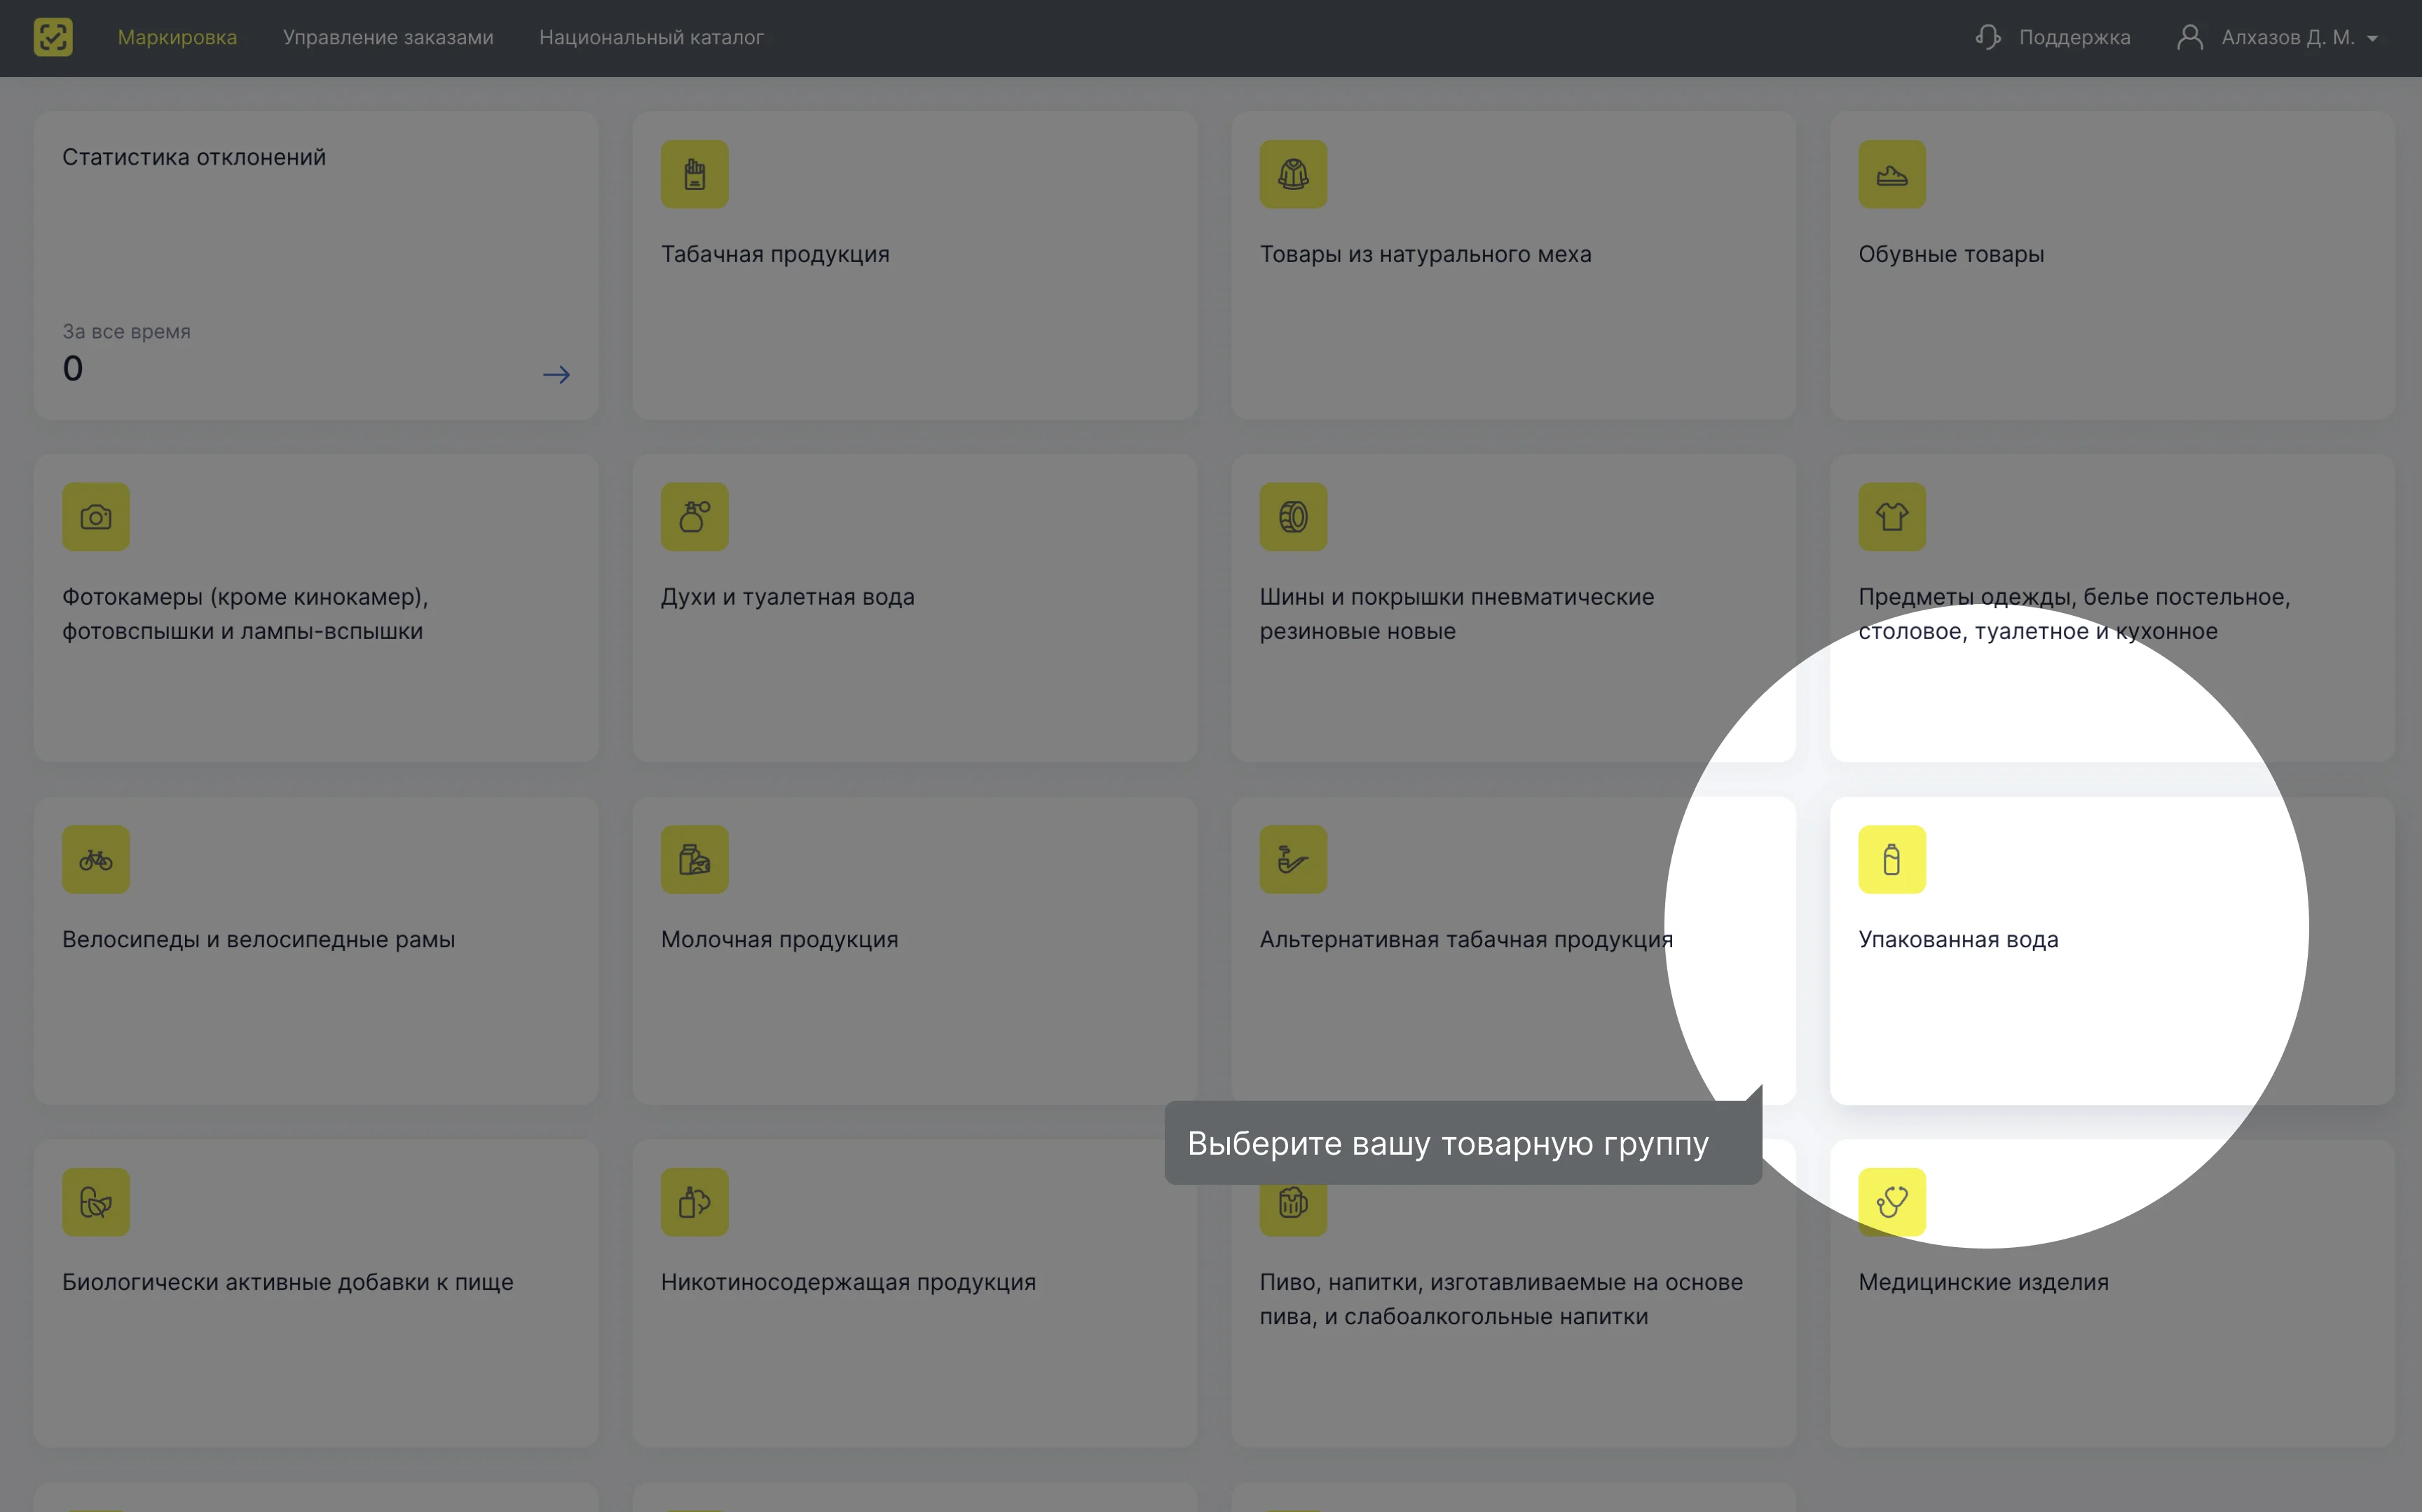Open the Пиво, напитки category label
2422x1512 pixels.
point(1501,1299)
